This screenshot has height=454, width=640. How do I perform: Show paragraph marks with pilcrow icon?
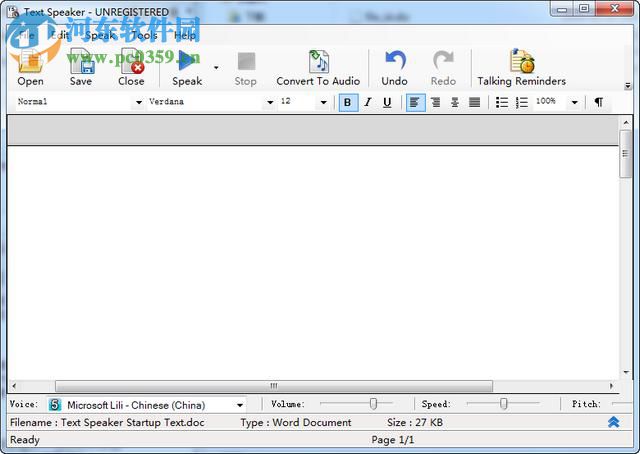point(598,102)
